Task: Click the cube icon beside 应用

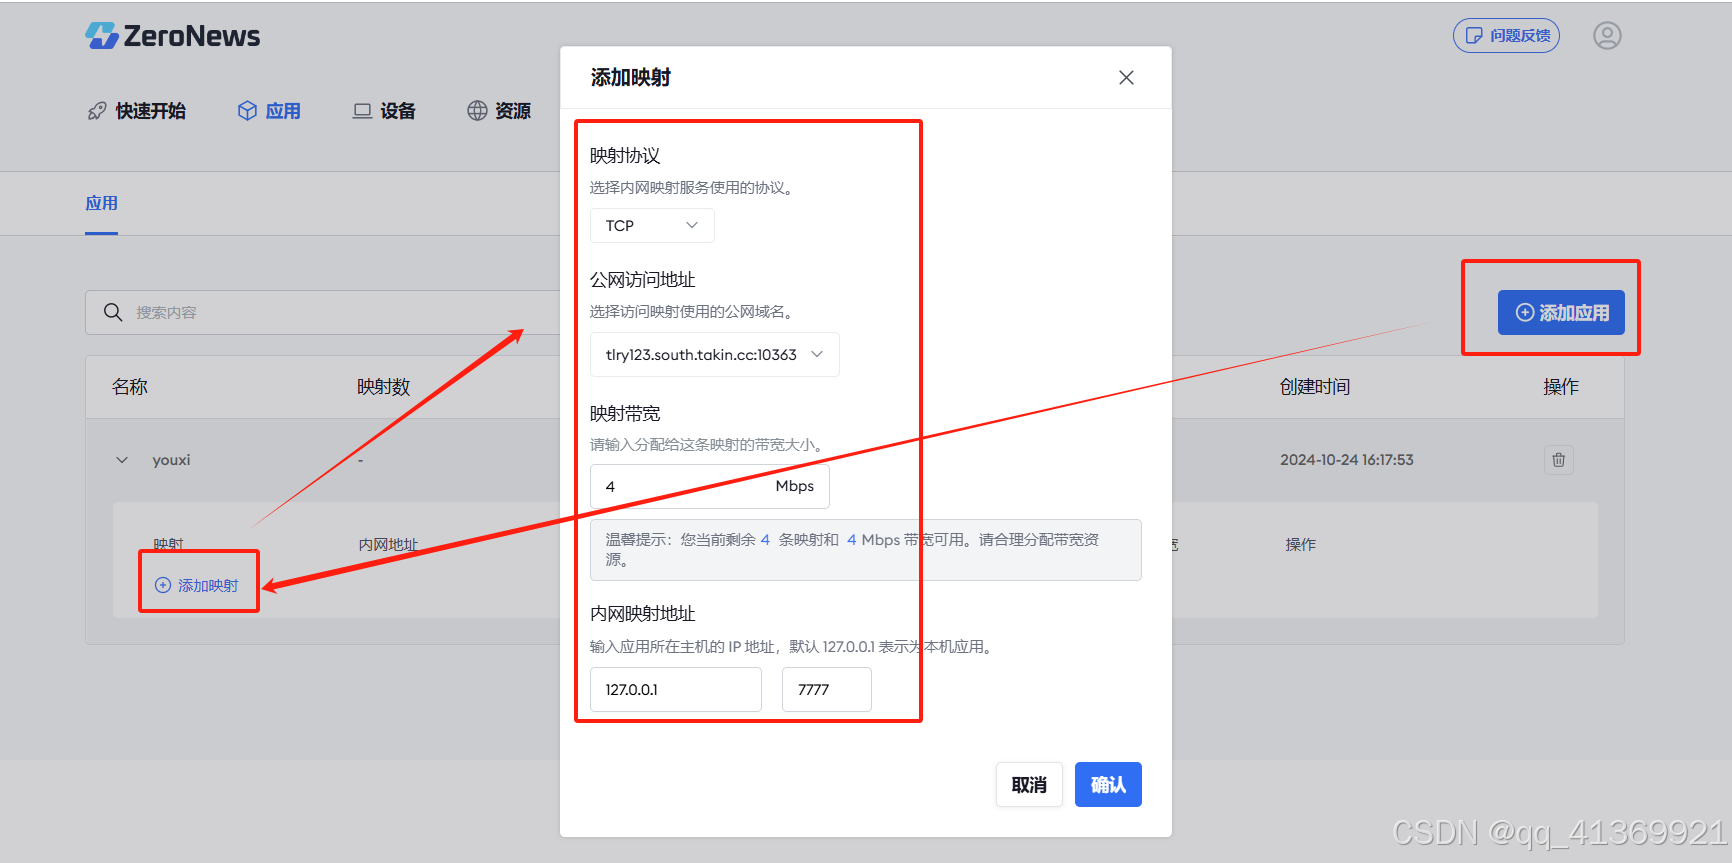Action: [x=247, y=111]
